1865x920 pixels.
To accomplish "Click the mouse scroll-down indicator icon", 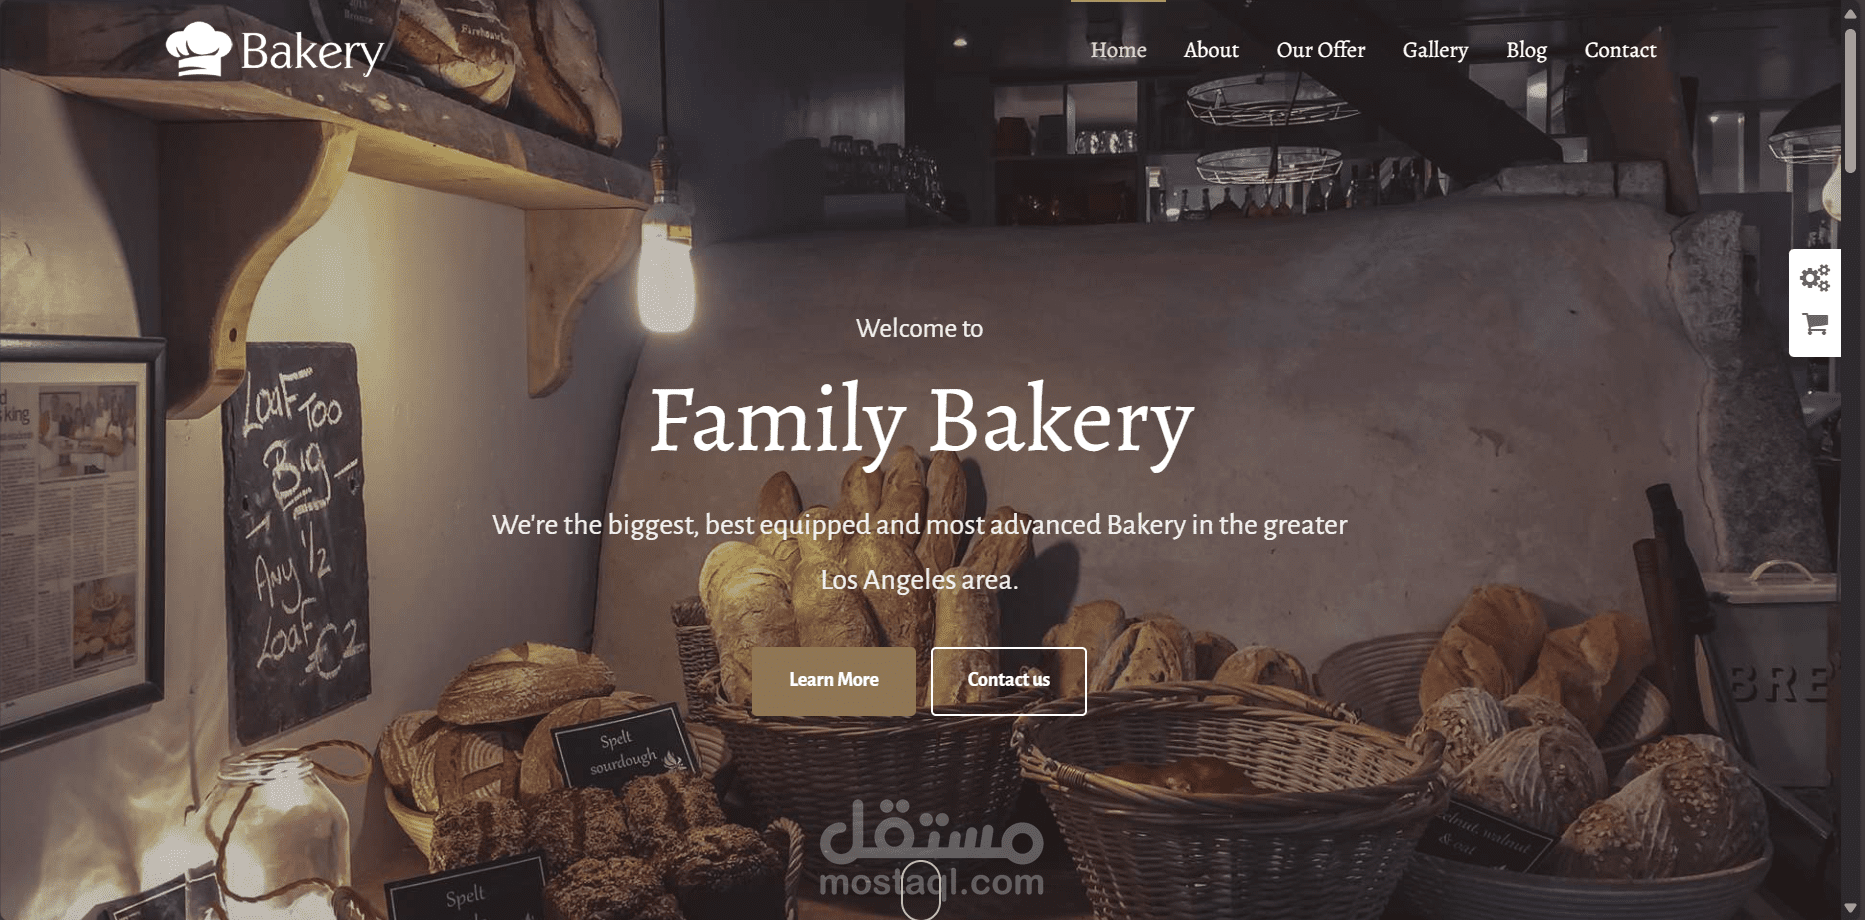I will coord(921,890).
